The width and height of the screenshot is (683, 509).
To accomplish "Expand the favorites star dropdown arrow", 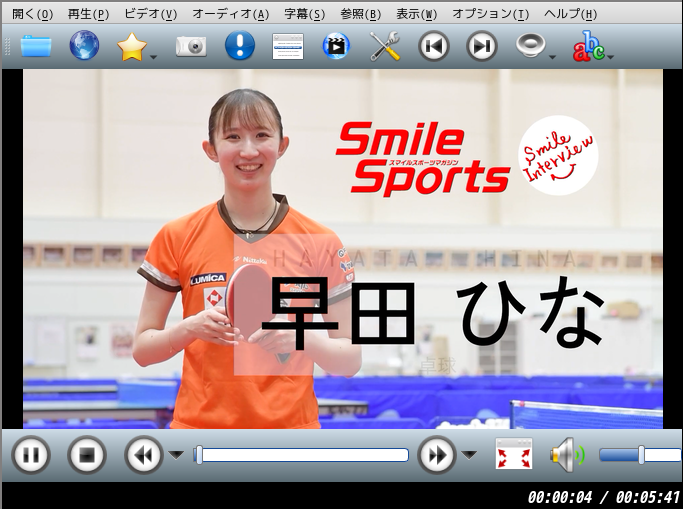I will [153, 57].
